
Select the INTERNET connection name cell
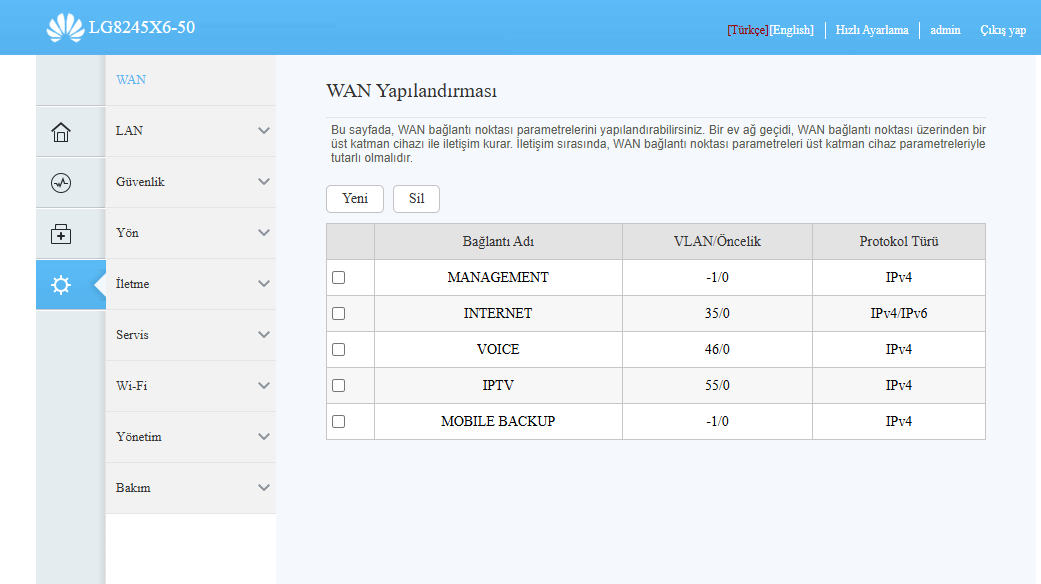(498, 313)
